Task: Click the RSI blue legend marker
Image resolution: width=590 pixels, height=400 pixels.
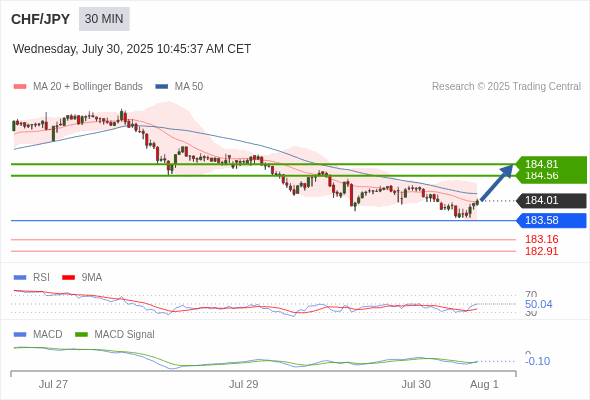Action: coord(20,277)
